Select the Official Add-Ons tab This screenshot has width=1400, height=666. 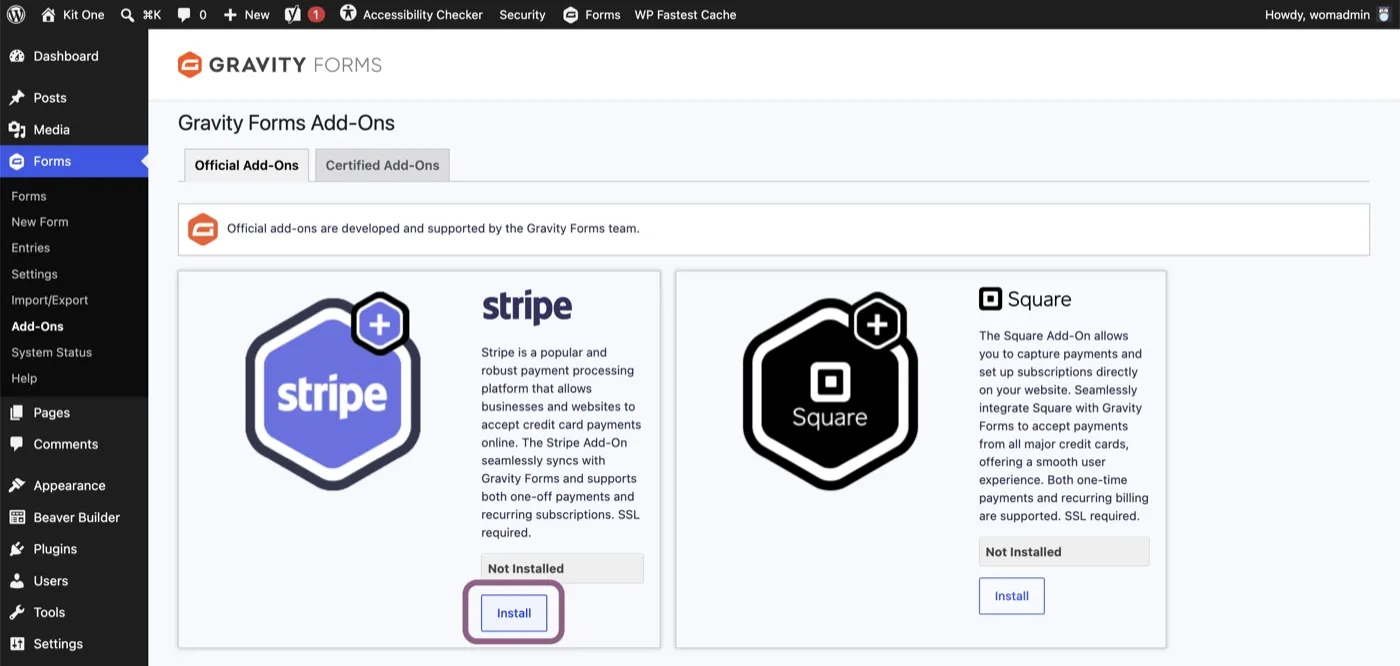(246, 165)
